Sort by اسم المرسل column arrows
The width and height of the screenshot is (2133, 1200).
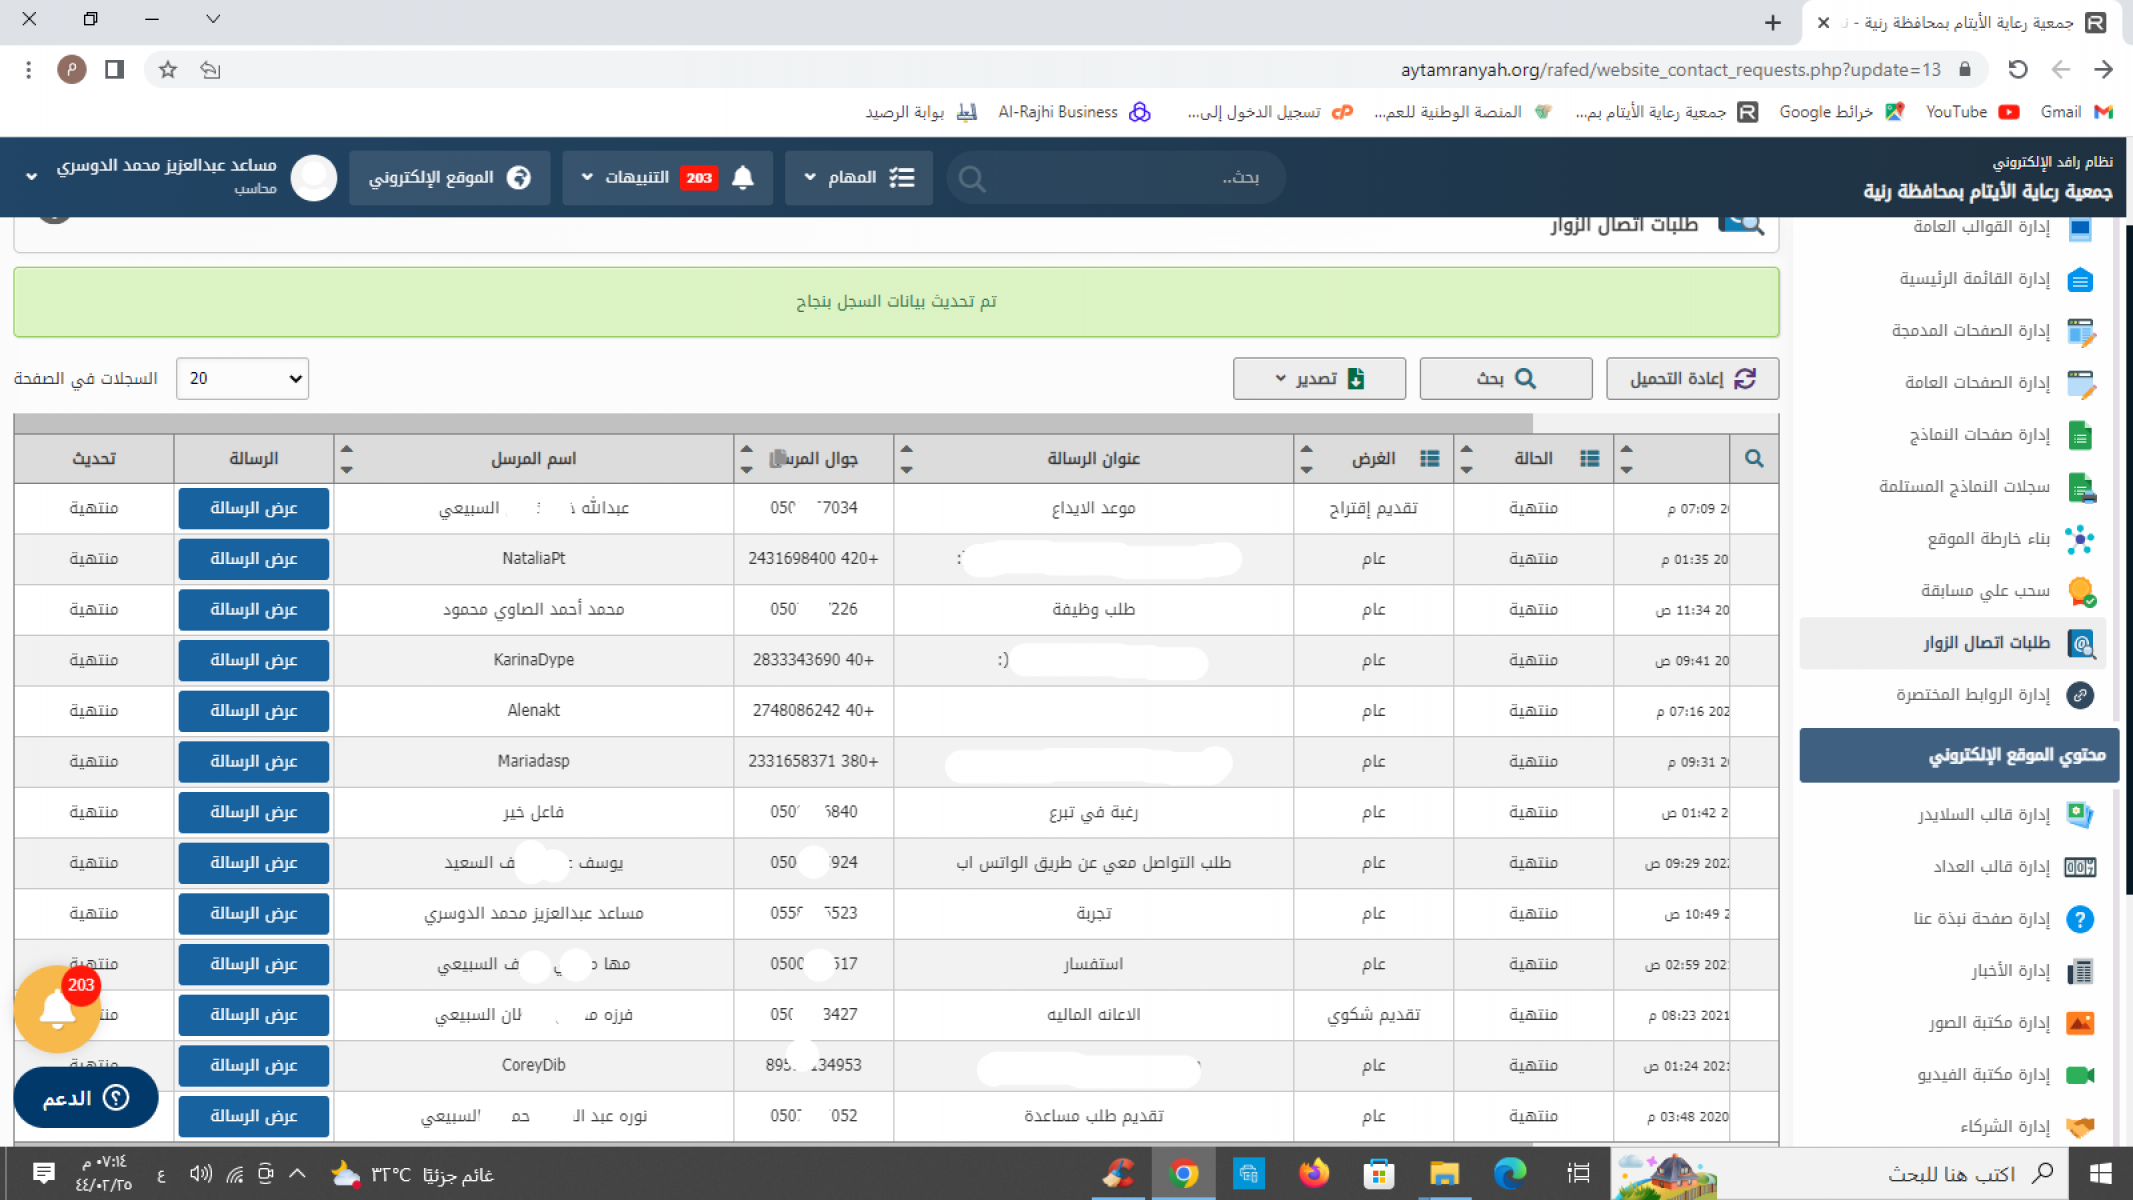(346, 458)
